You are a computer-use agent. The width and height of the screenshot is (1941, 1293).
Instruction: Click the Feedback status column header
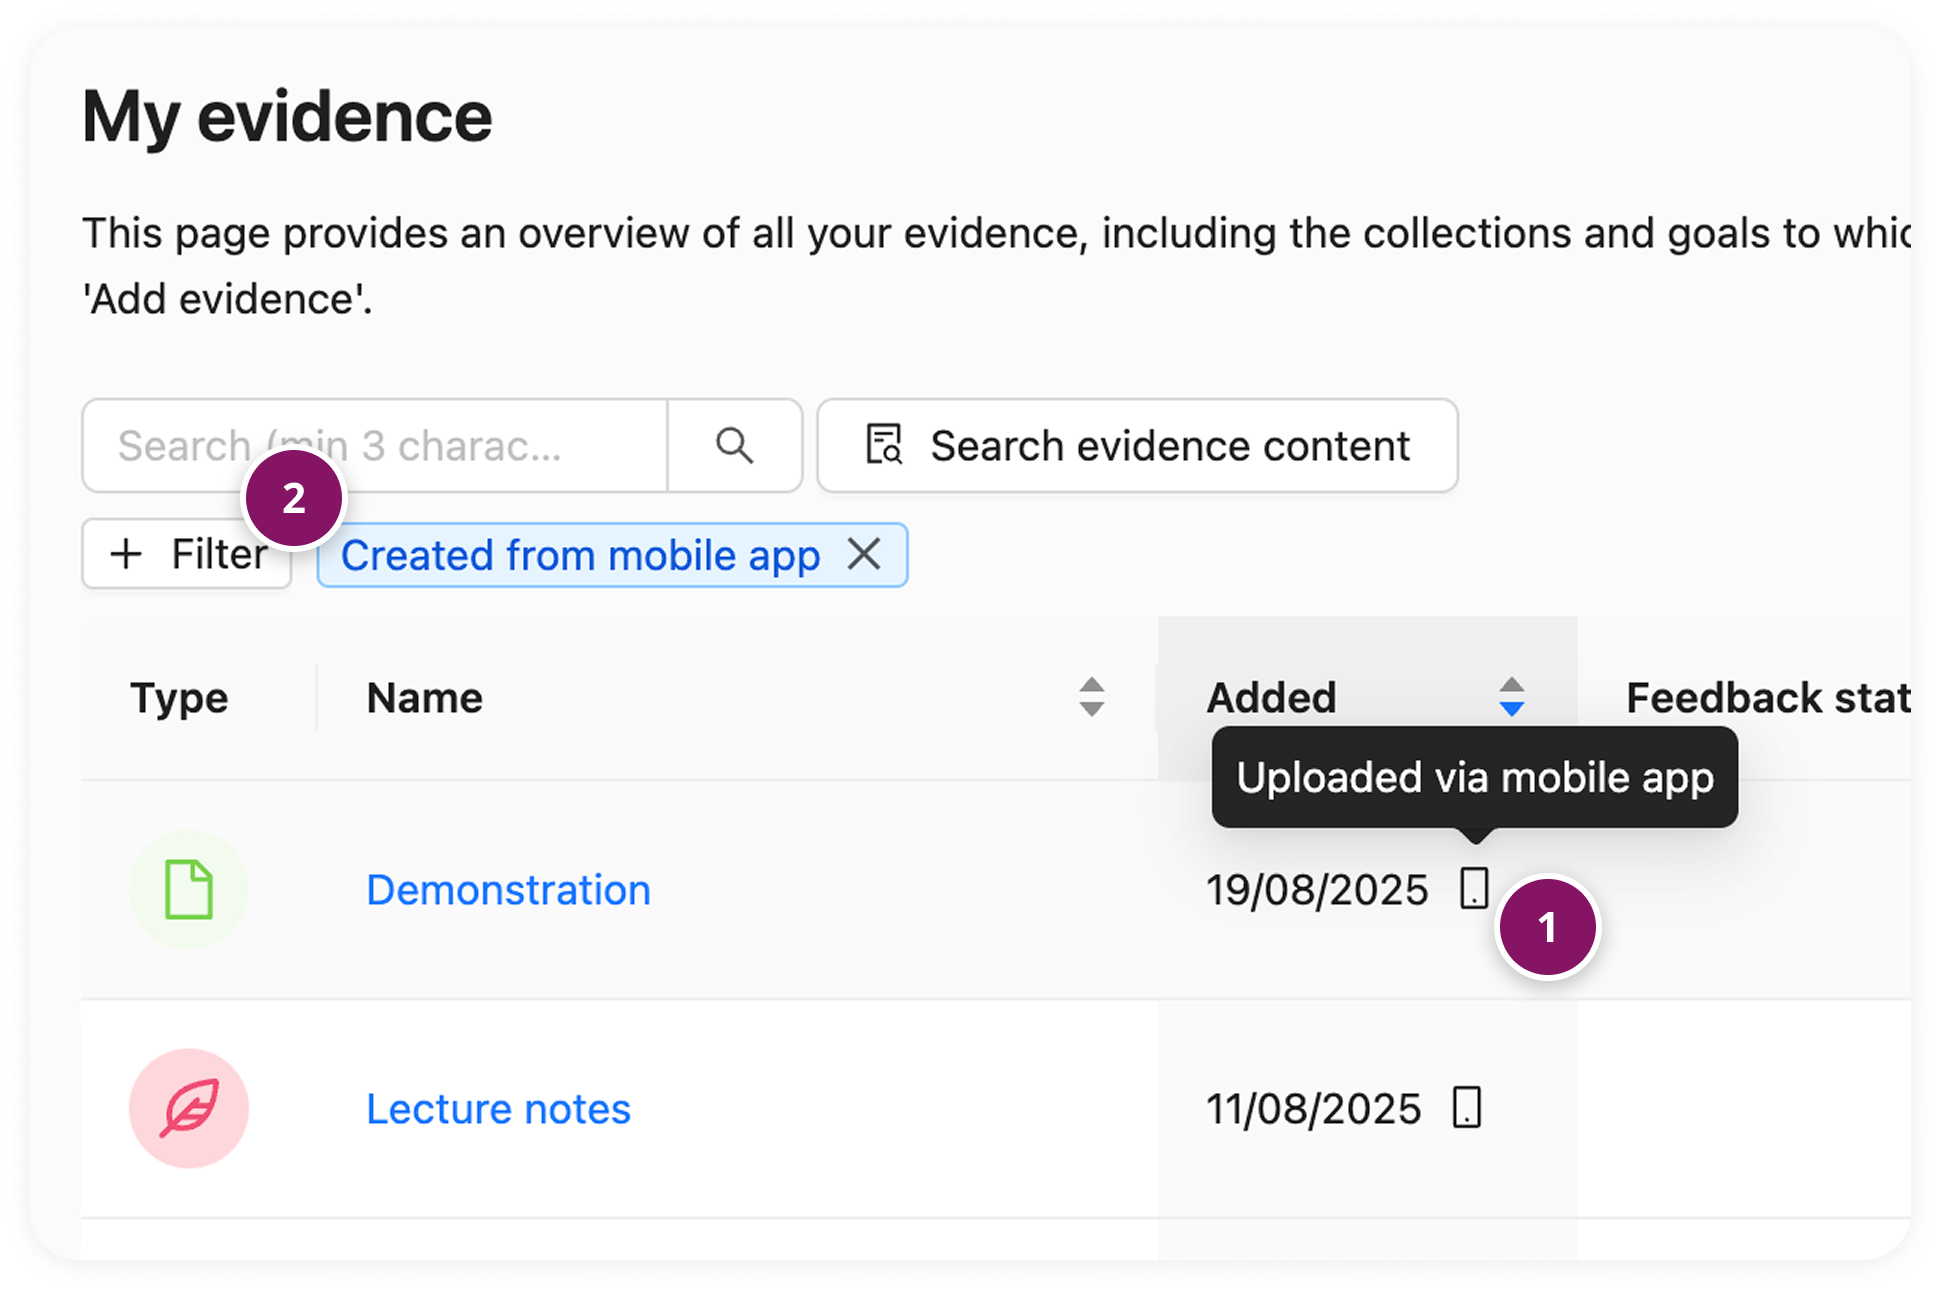pos(1767,698)
